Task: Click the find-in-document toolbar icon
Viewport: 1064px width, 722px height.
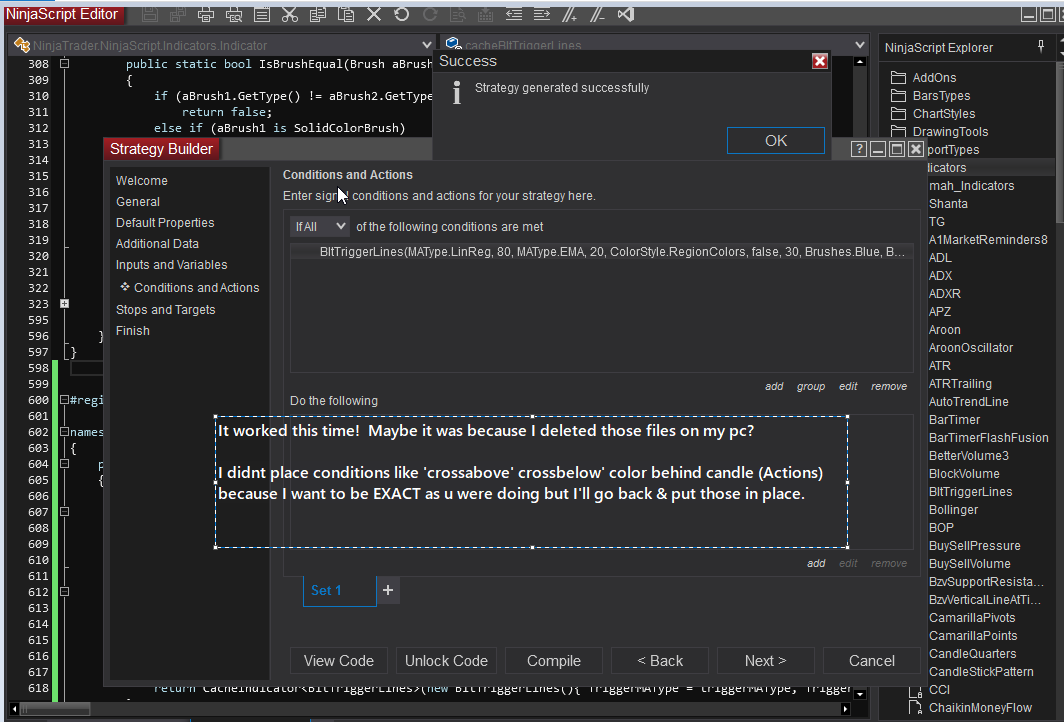Action: pos(458,14)
